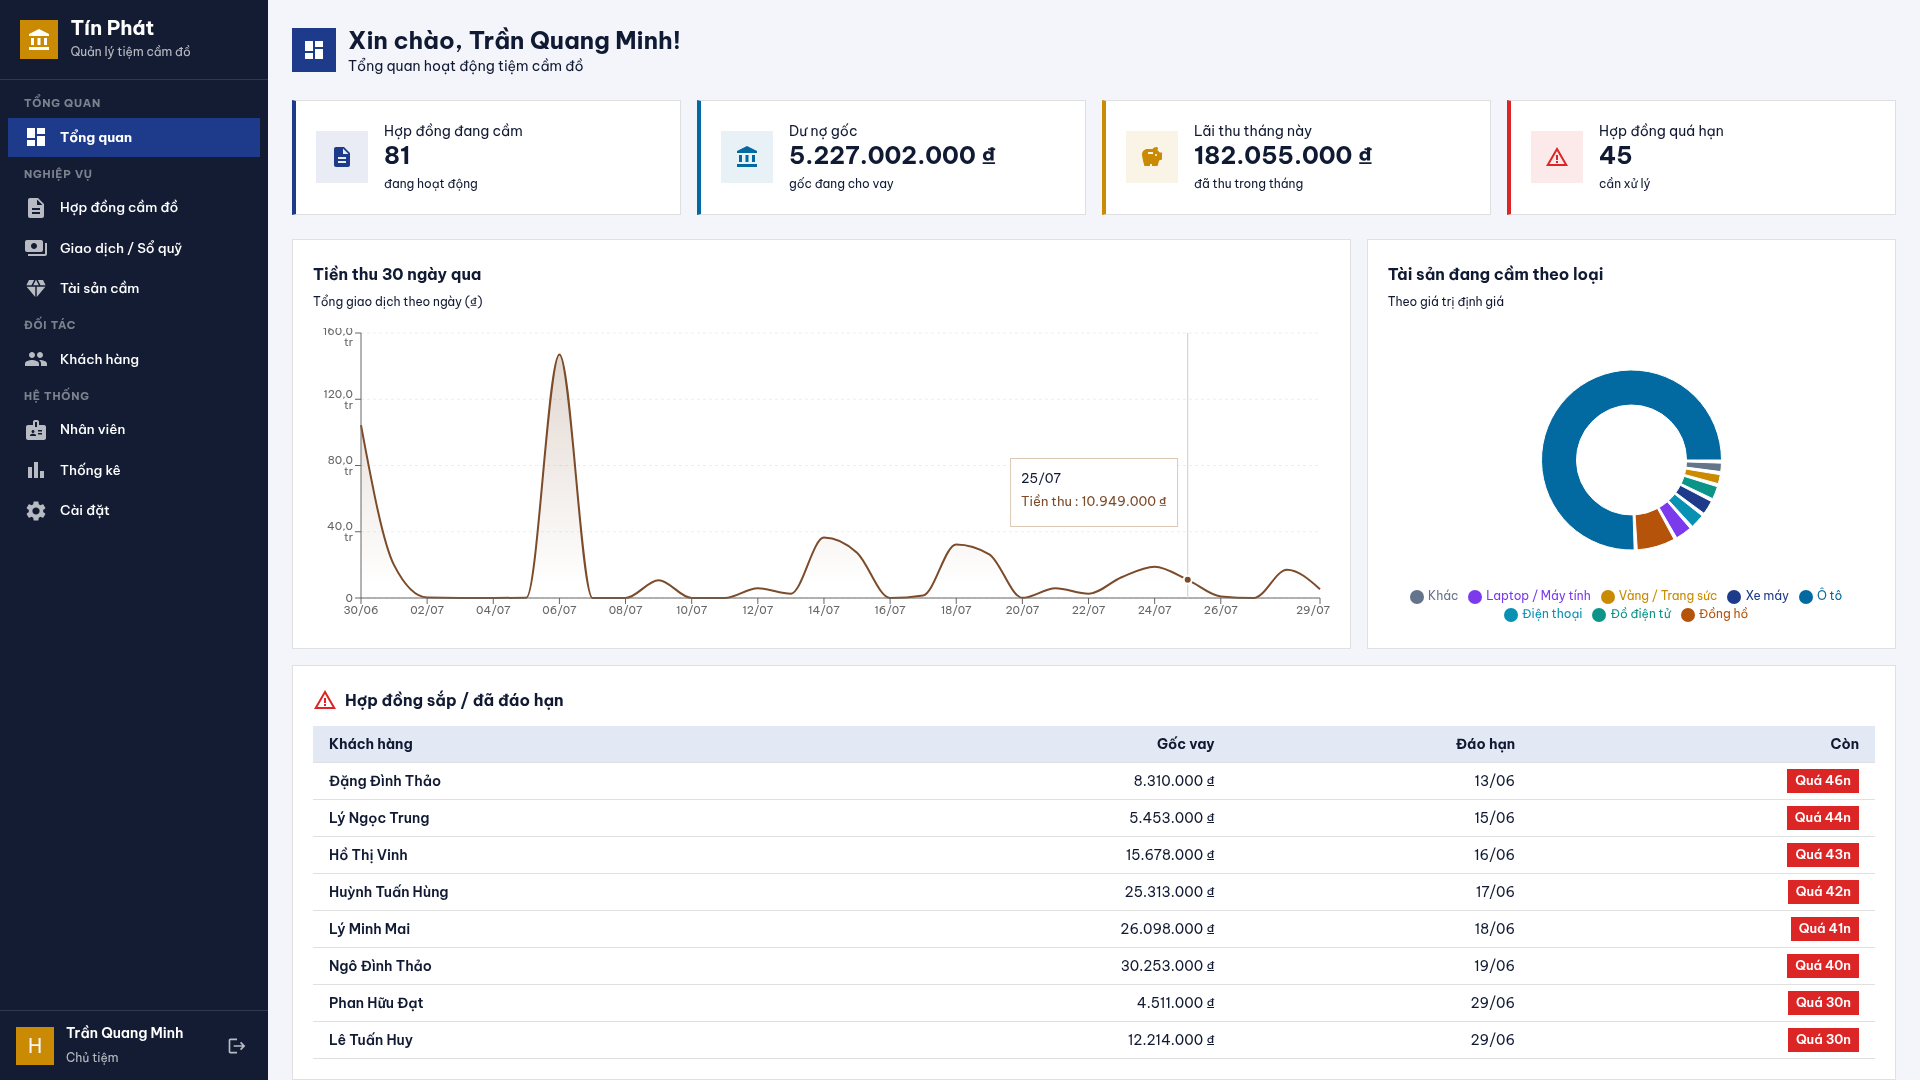
Task: Click the dashboard grid icon beside greeting
Action: 314,50
